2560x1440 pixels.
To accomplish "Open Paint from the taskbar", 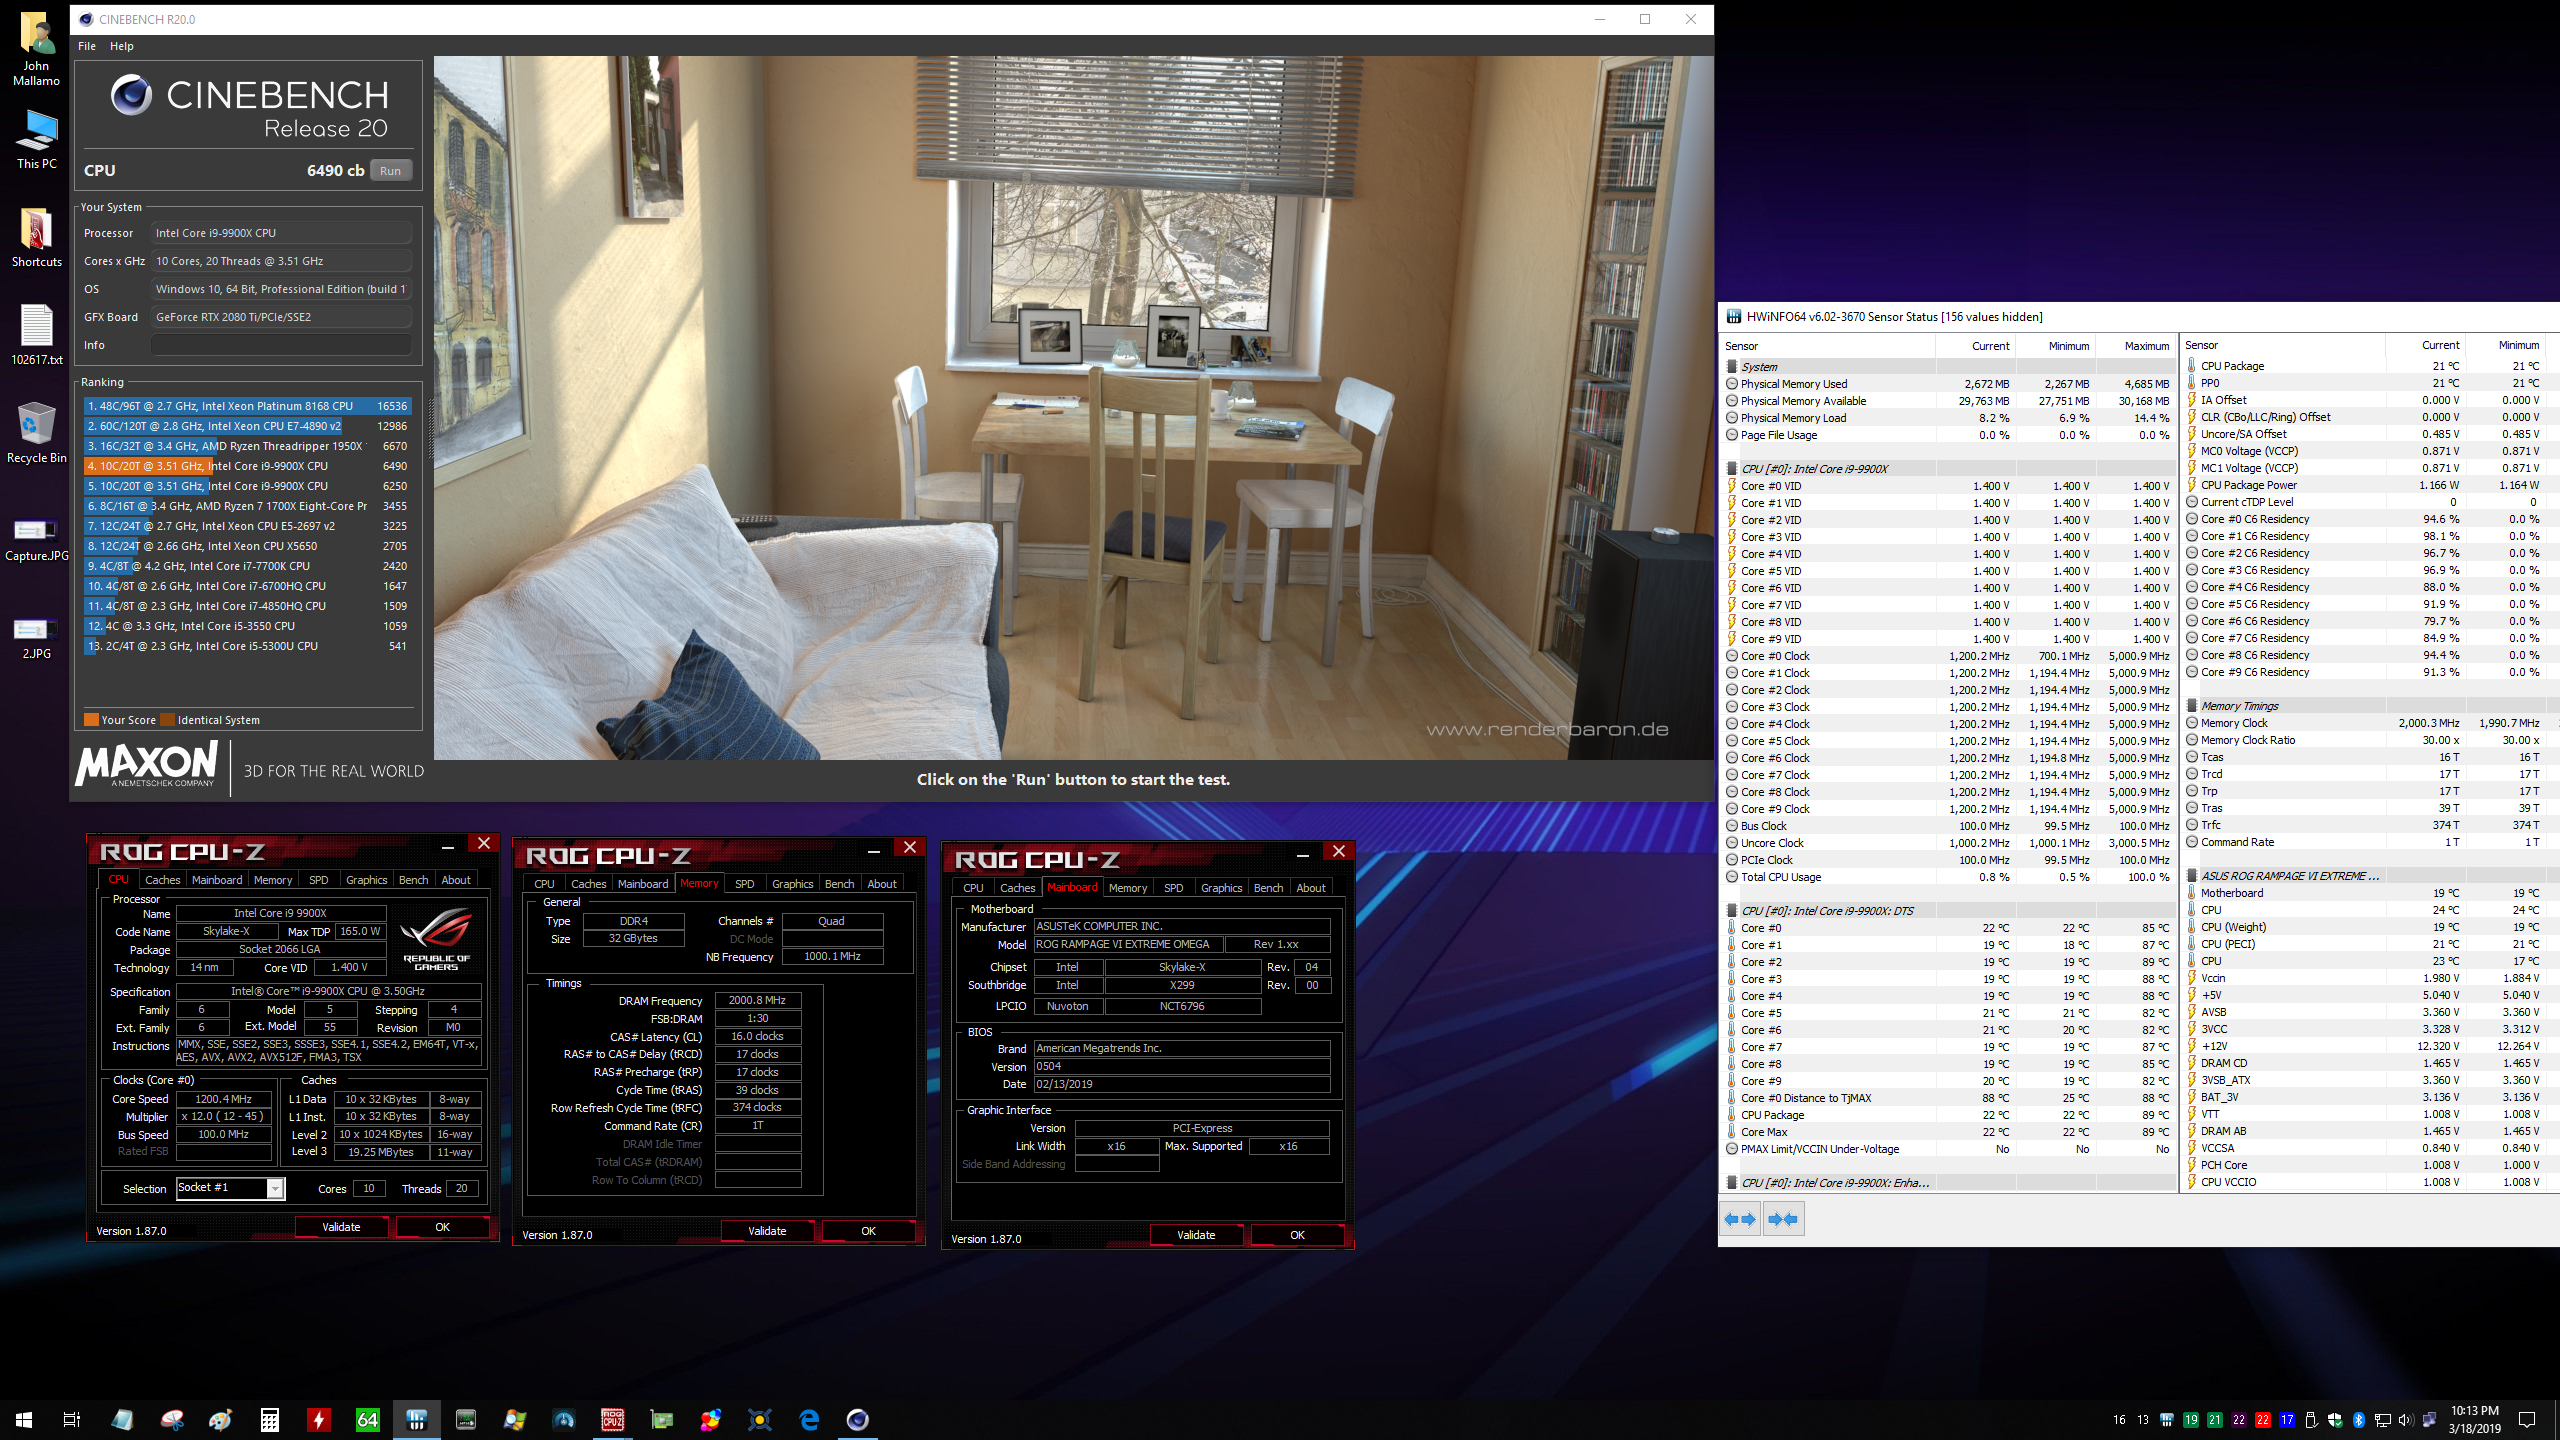I will pos(221,1419).
